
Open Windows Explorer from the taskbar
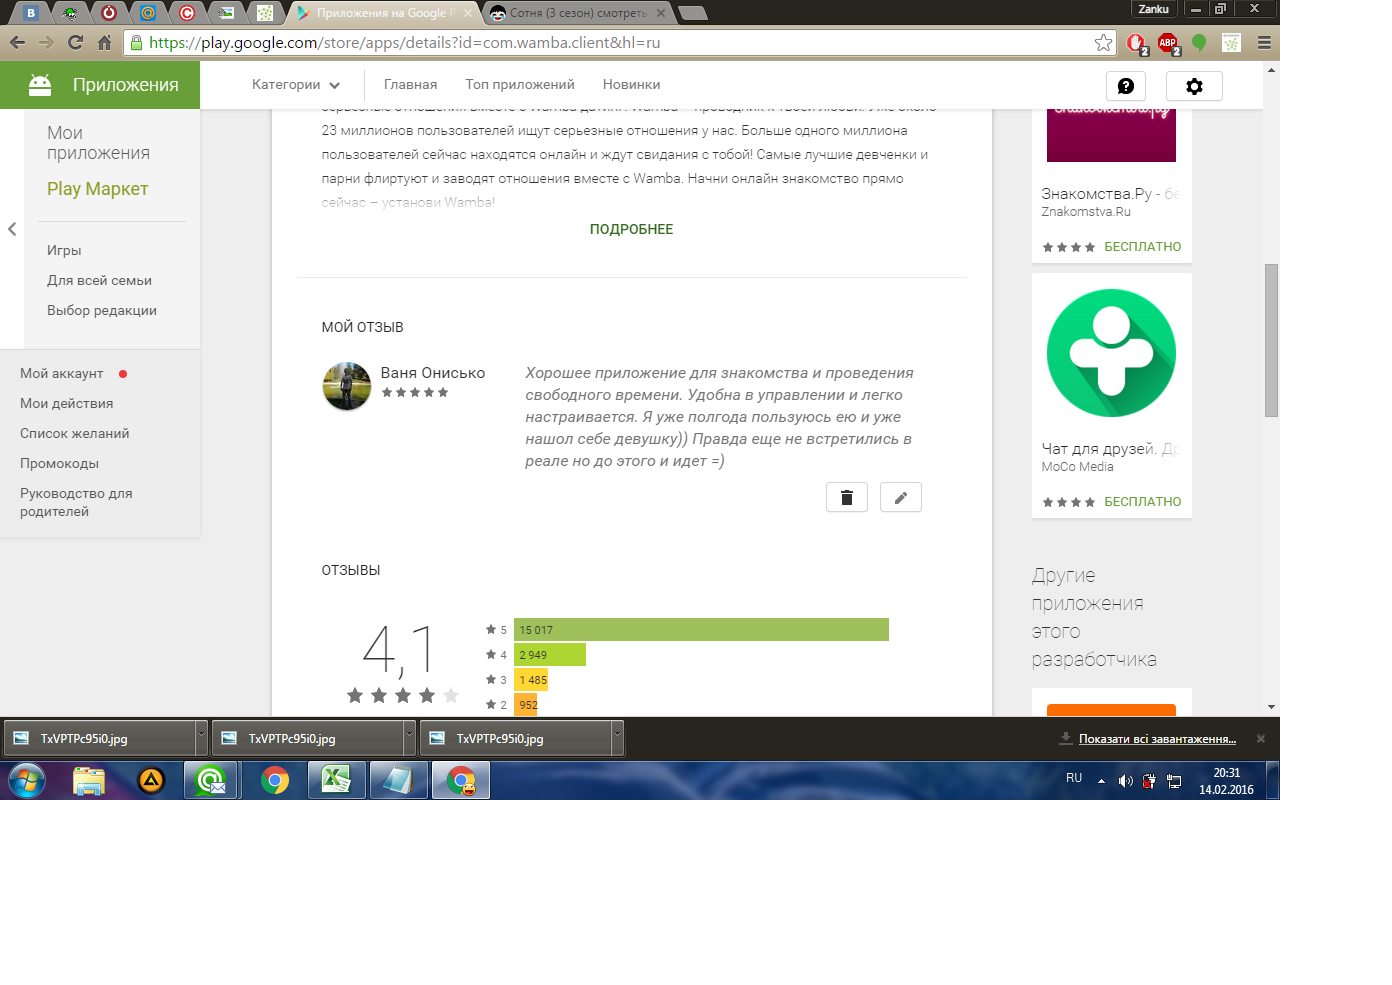point(89,781)
